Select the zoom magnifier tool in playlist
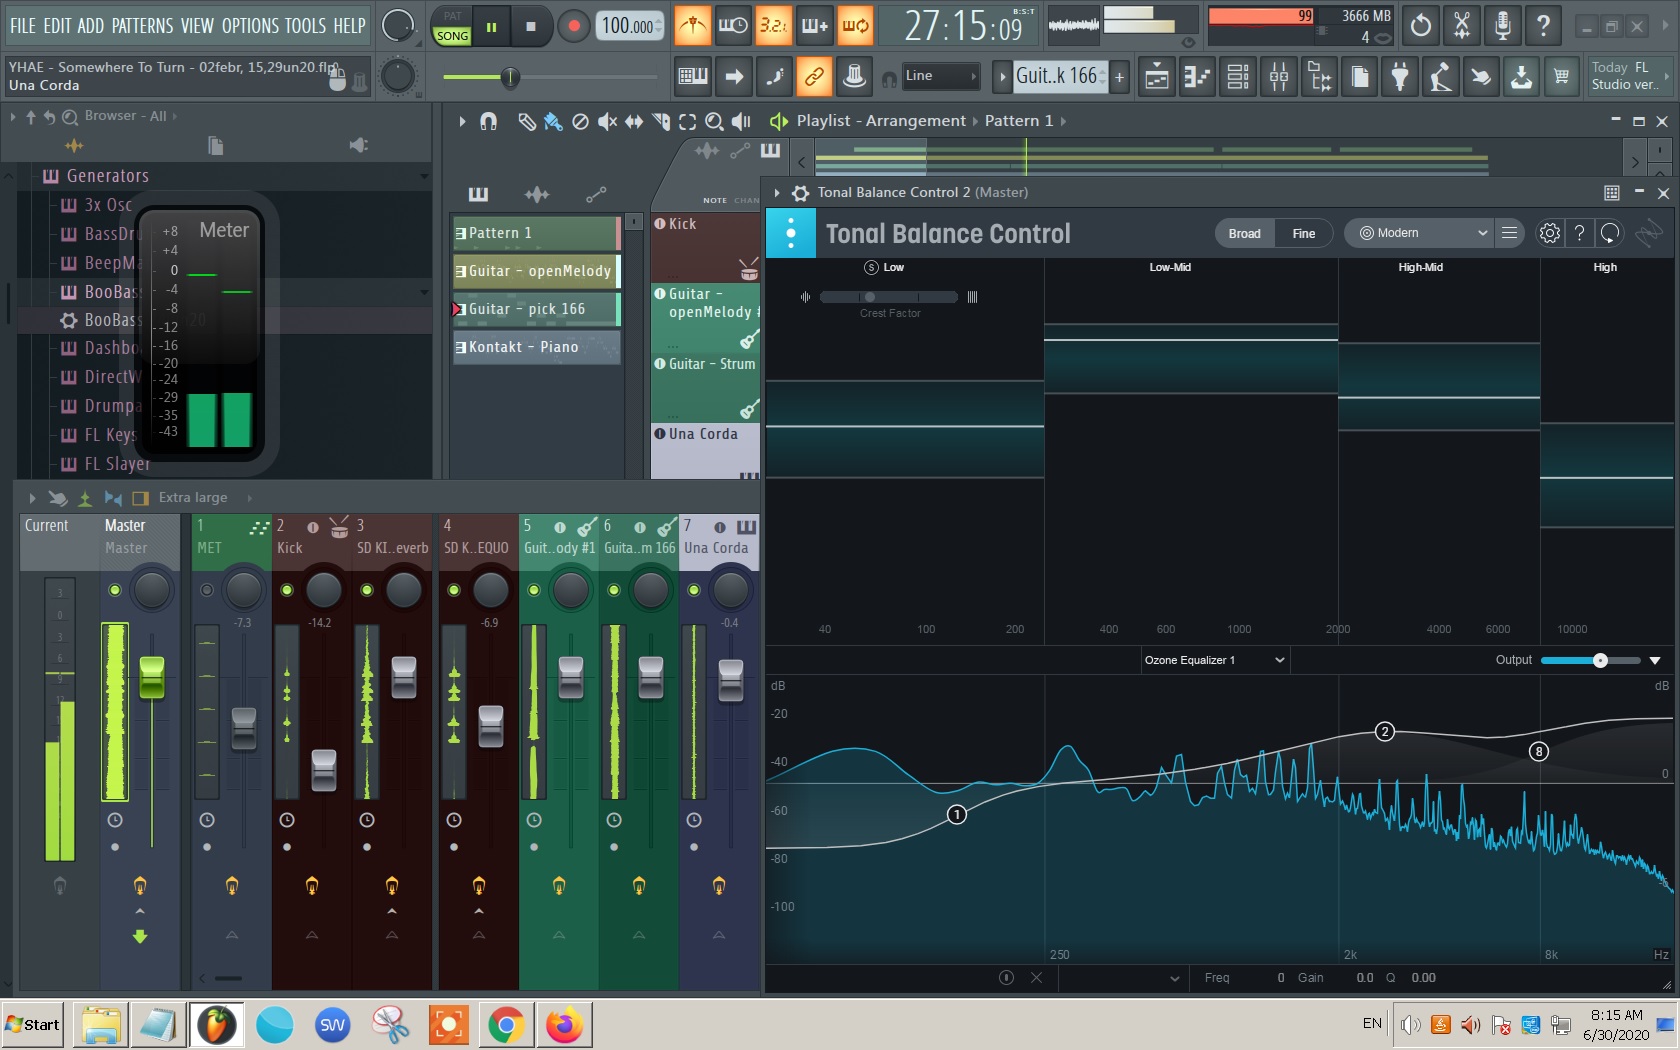1680x1050 pixels. tap(714, 121)
